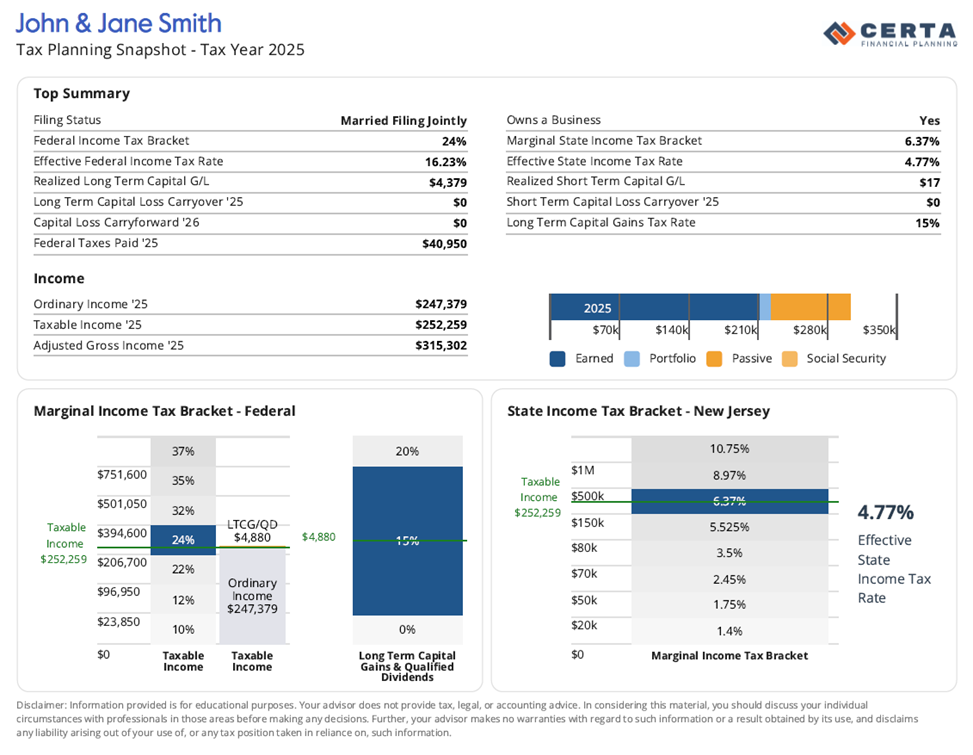Click the 22% federal bracket cell

click(183, 569)
